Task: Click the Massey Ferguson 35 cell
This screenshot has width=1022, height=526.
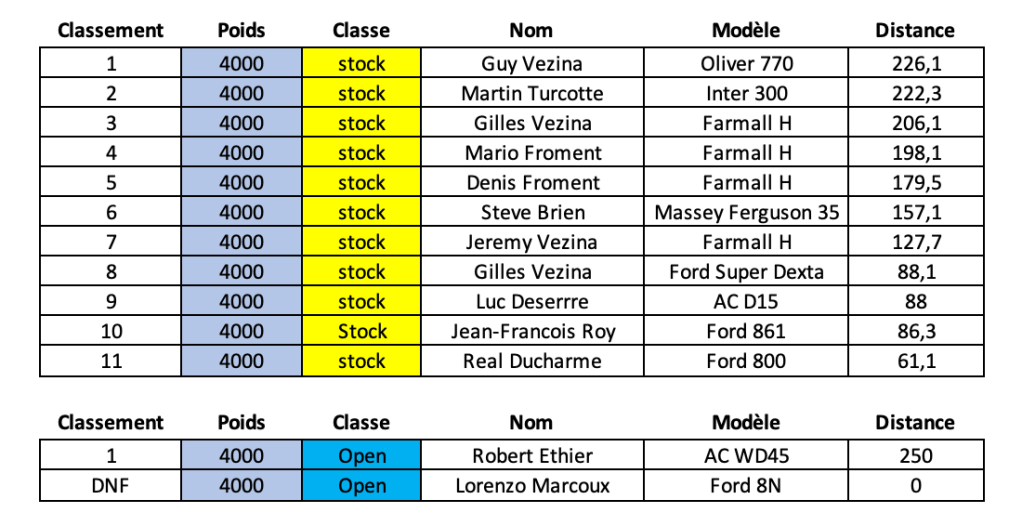Action: [x=746, y=213]
